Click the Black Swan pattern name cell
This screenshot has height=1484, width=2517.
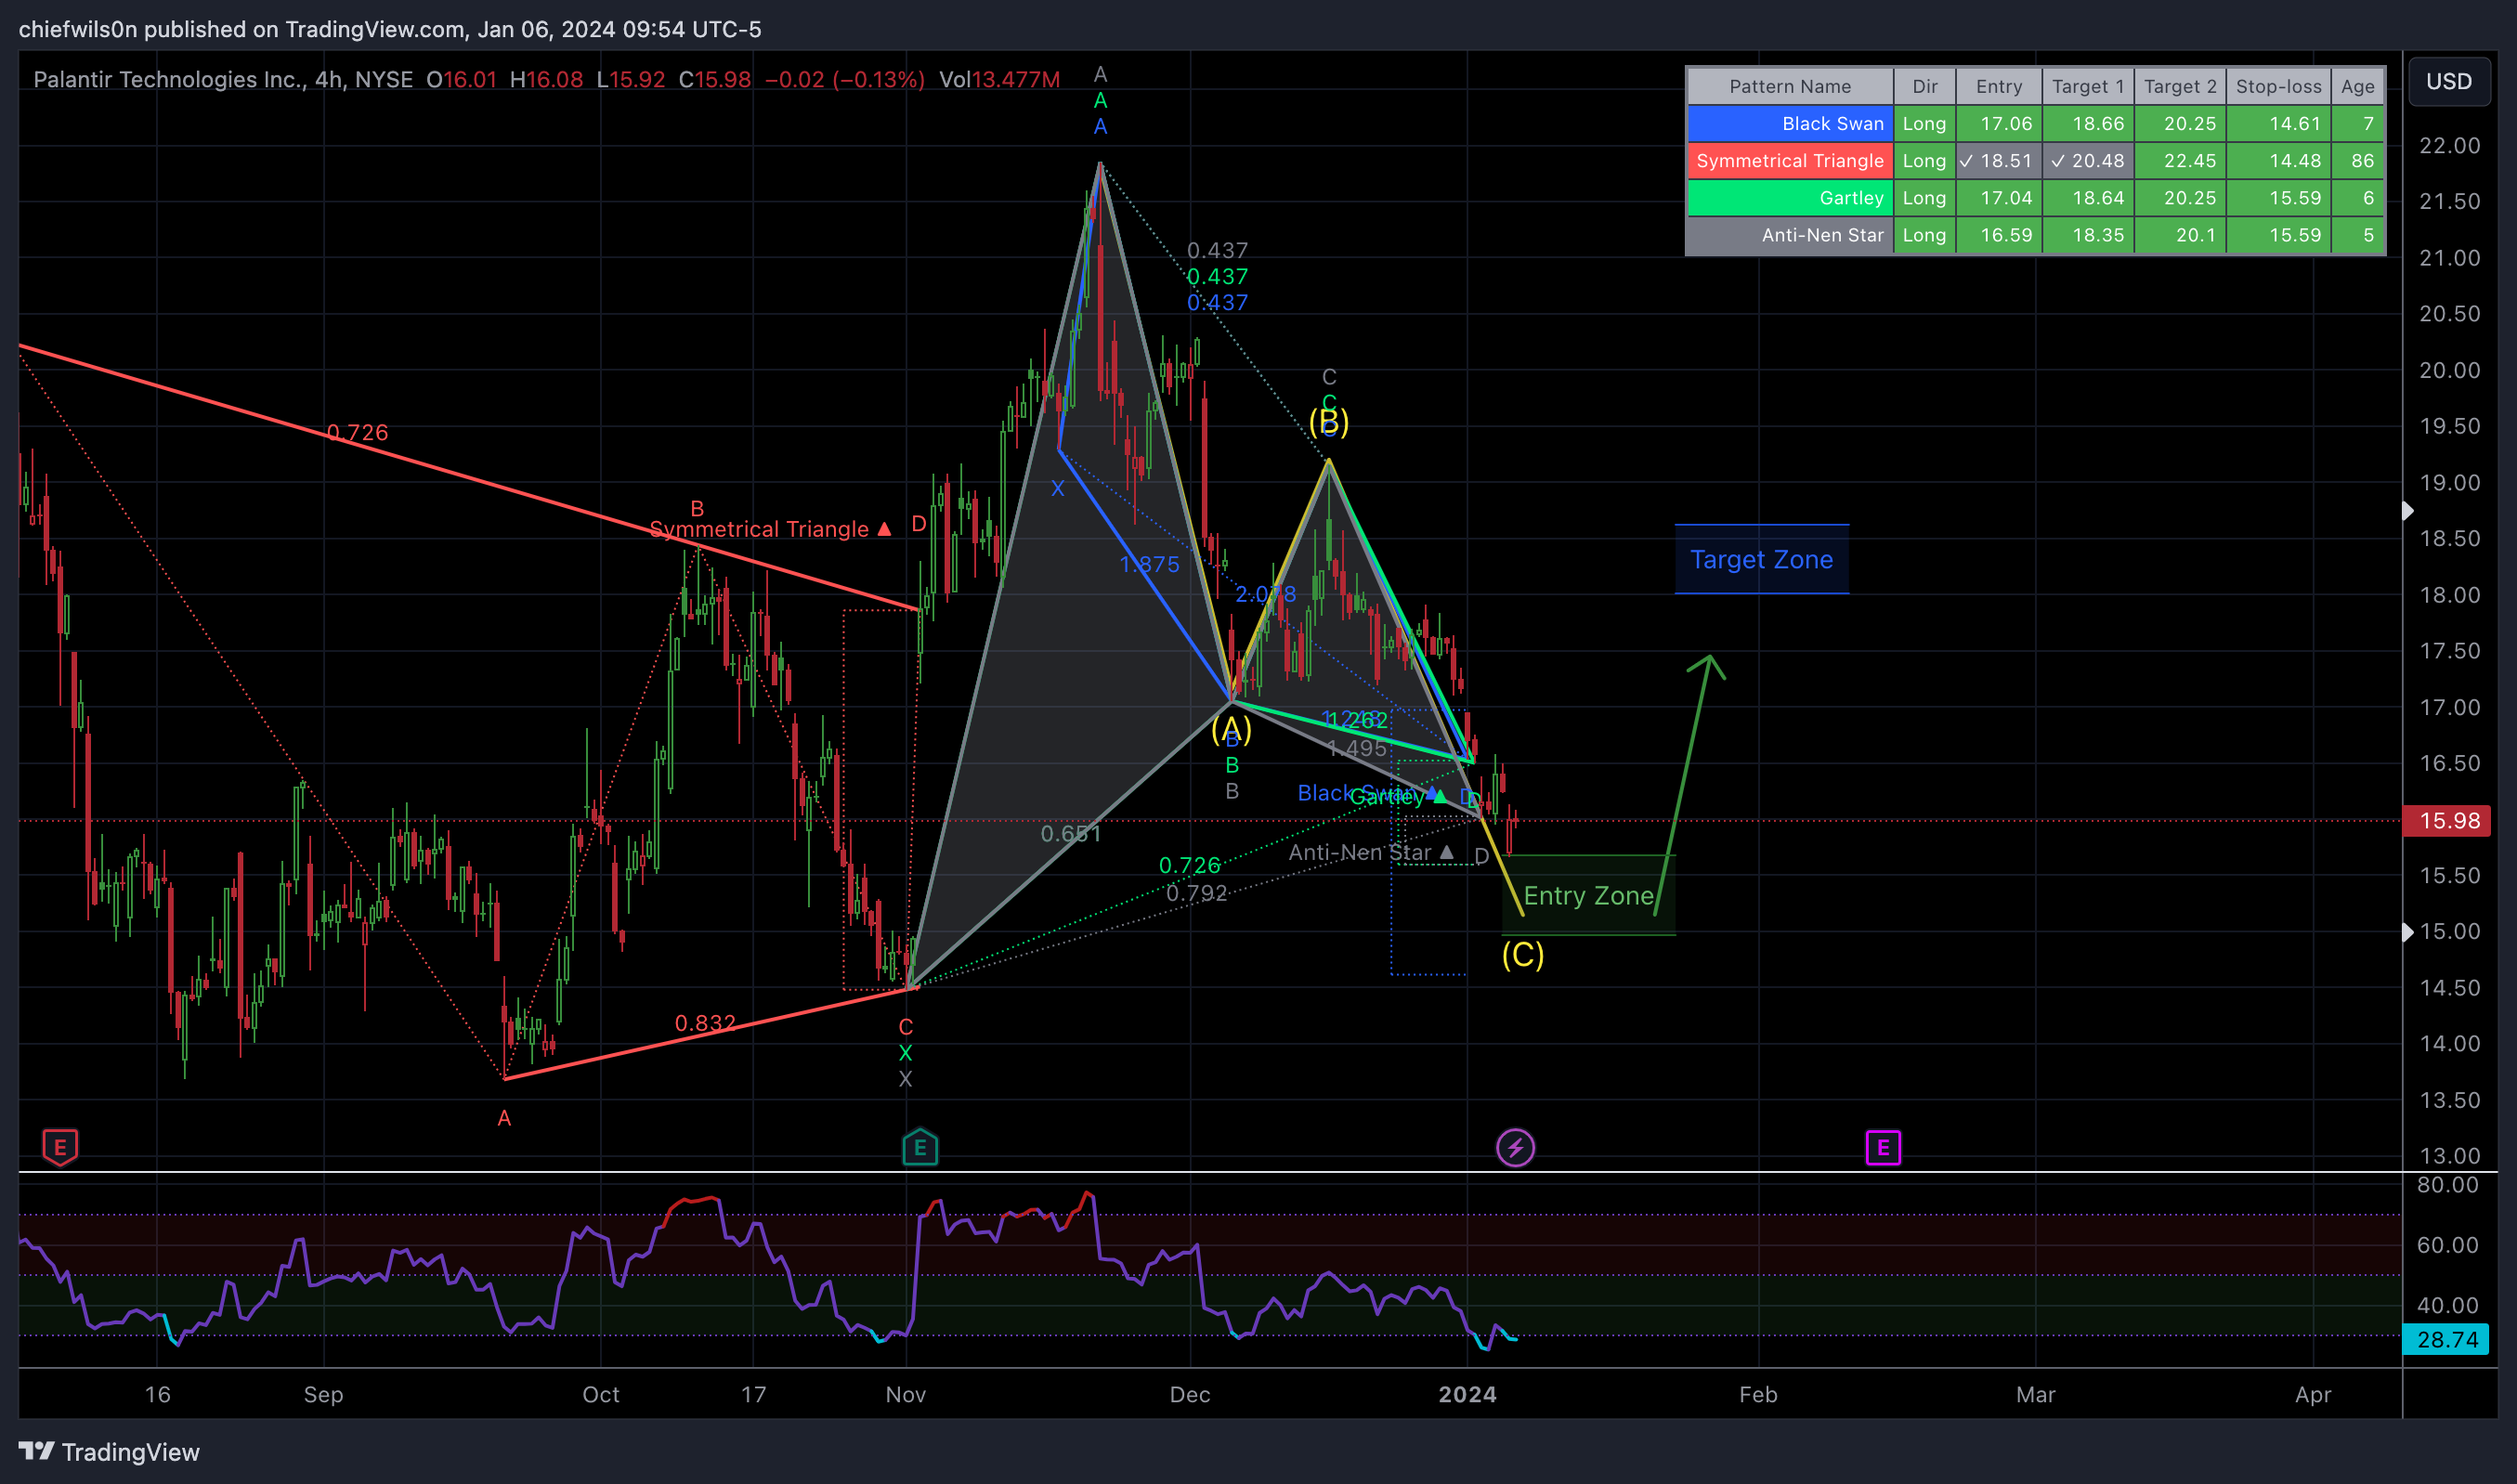click(x=1790, y=124)
